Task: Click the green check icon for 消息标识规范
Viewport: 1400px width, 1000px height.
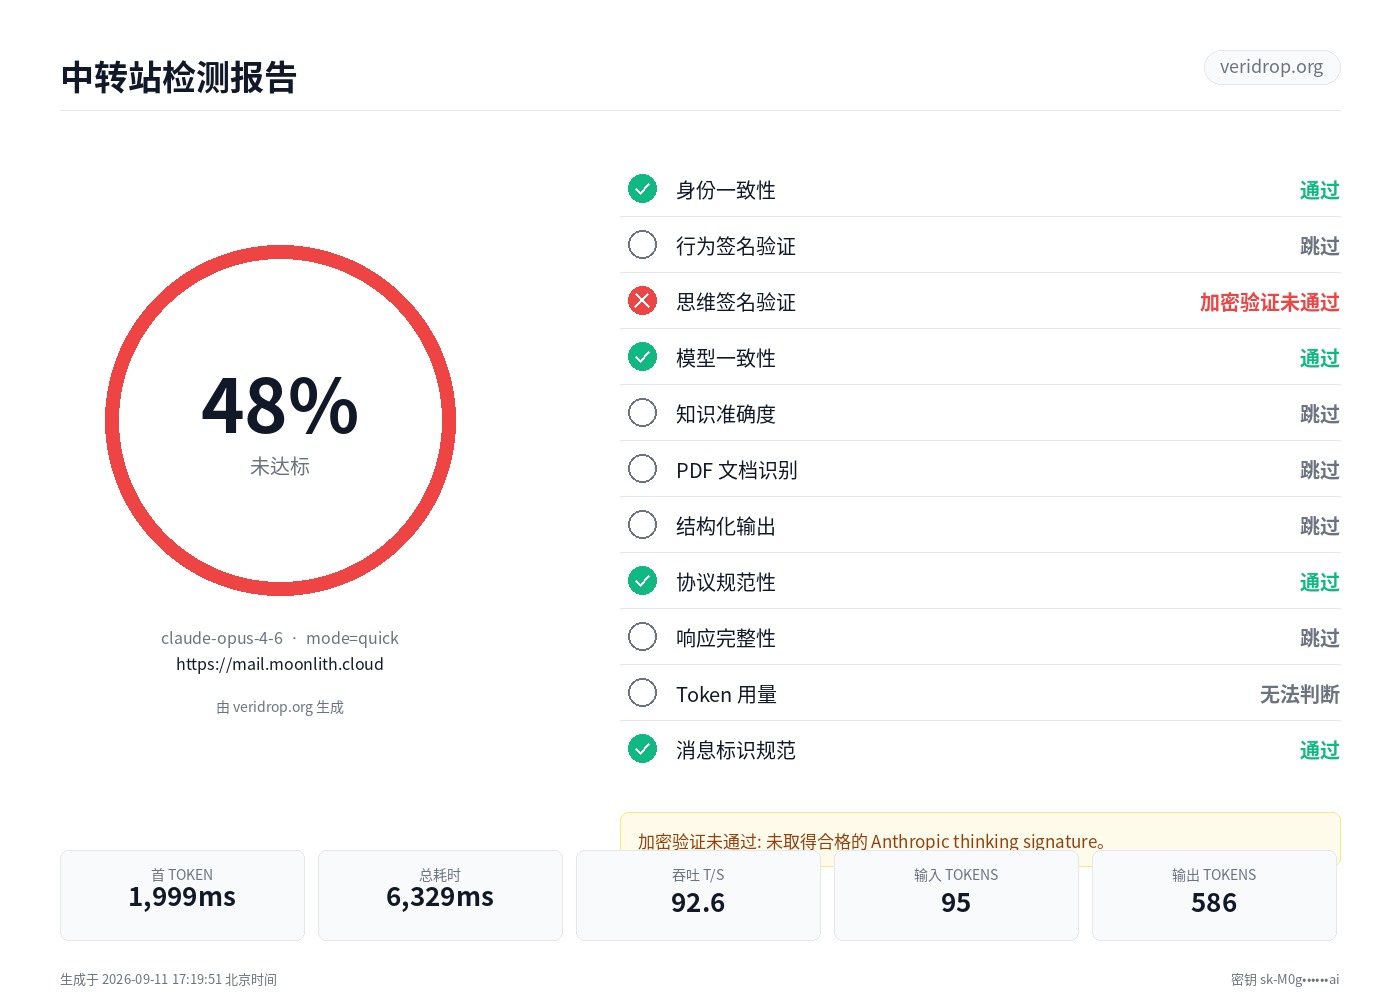Action: 642,749
